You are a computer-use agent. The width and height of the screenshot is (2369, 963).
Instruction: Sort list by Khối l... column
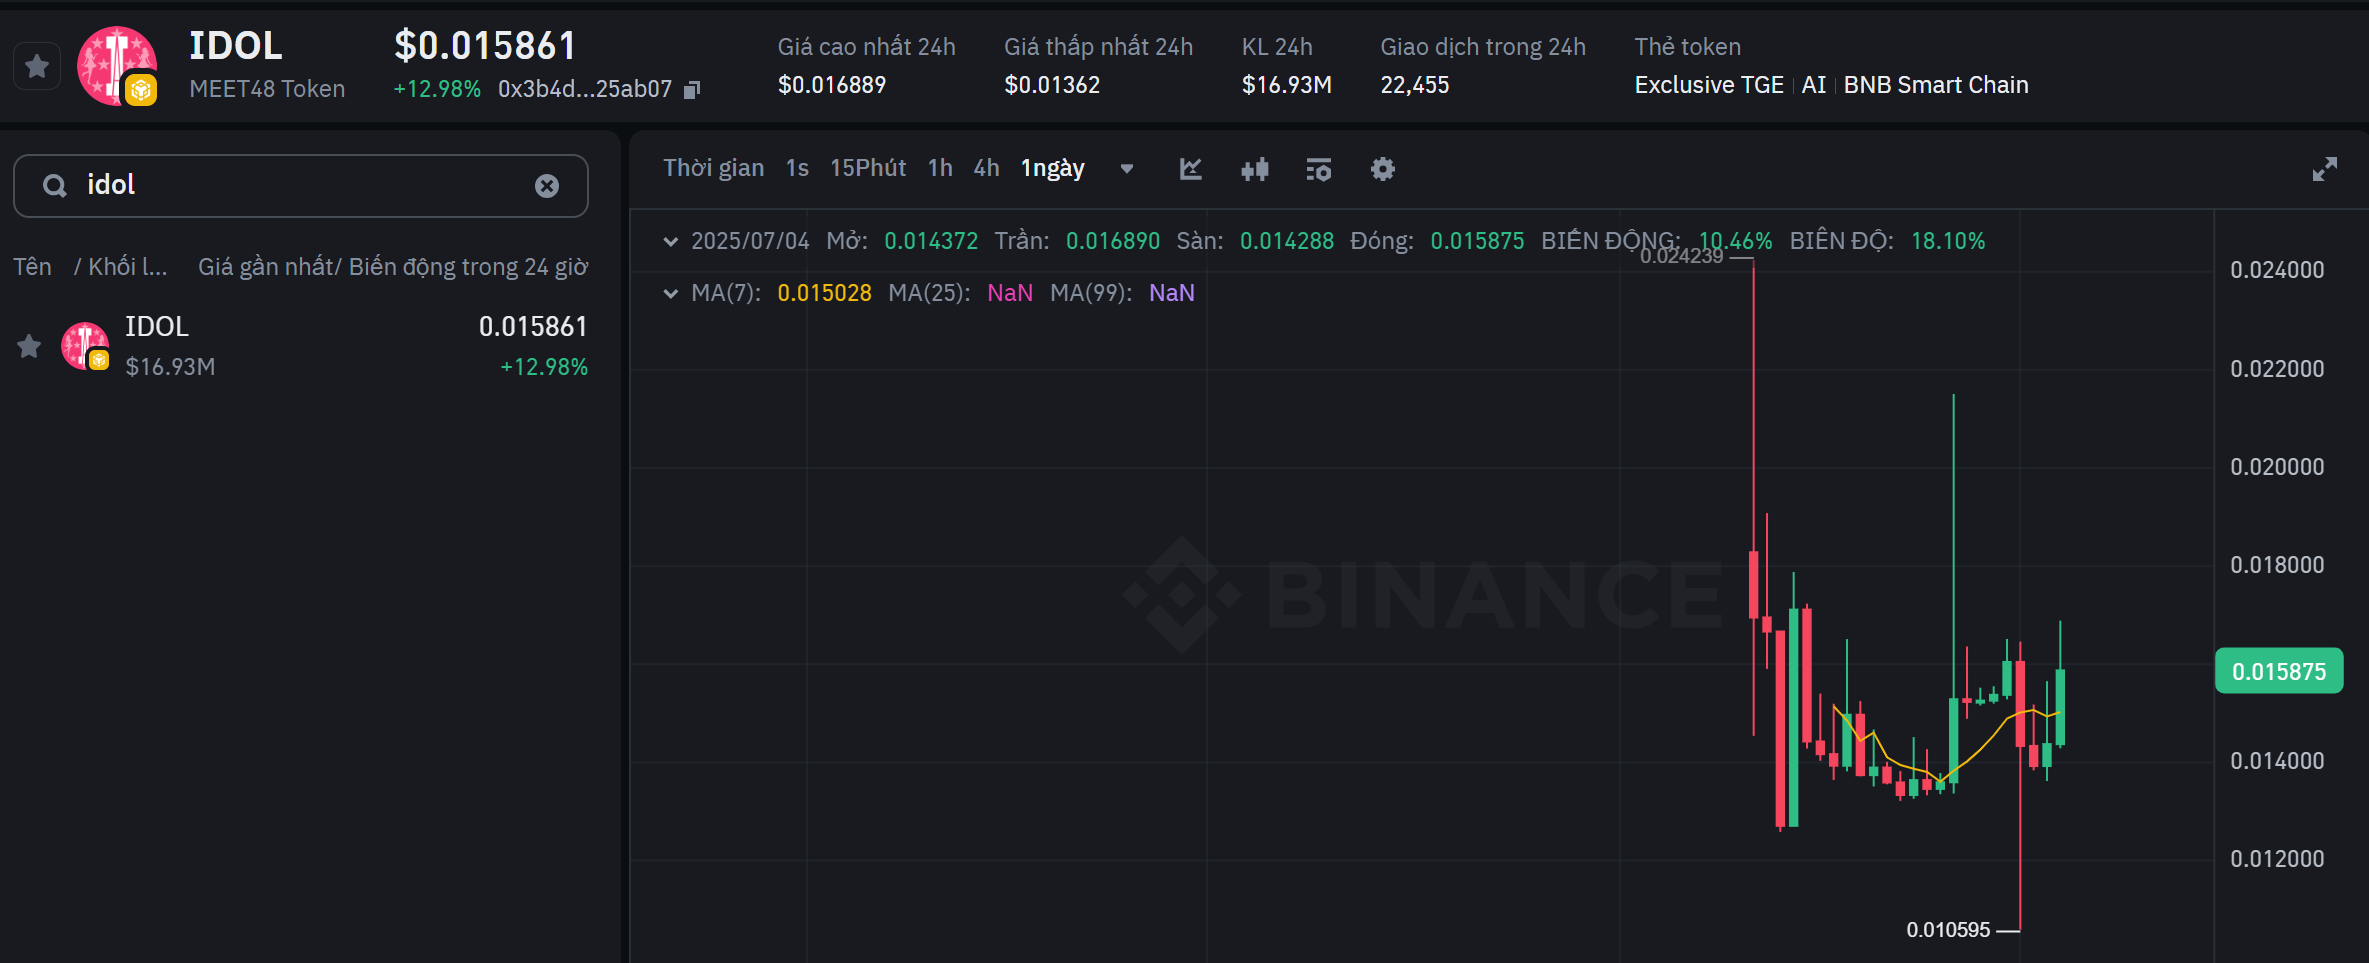point(127,267)
